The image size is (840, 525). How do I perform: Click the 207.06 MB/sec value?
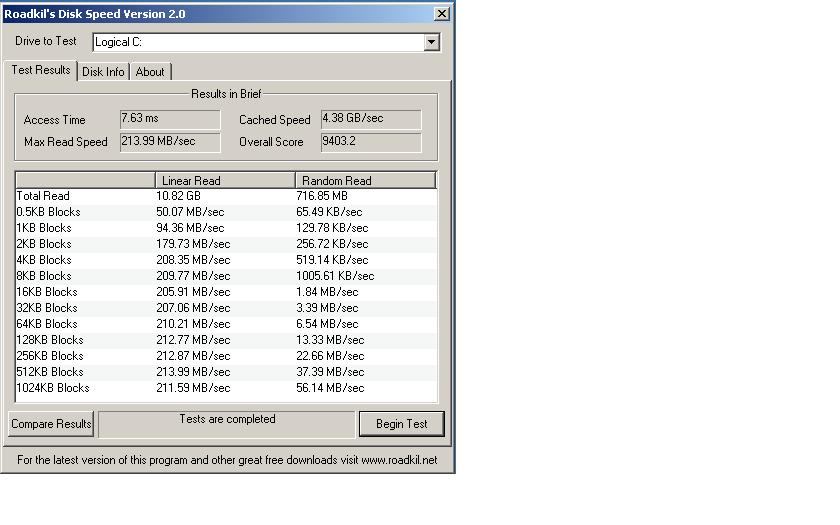[193, 309]
